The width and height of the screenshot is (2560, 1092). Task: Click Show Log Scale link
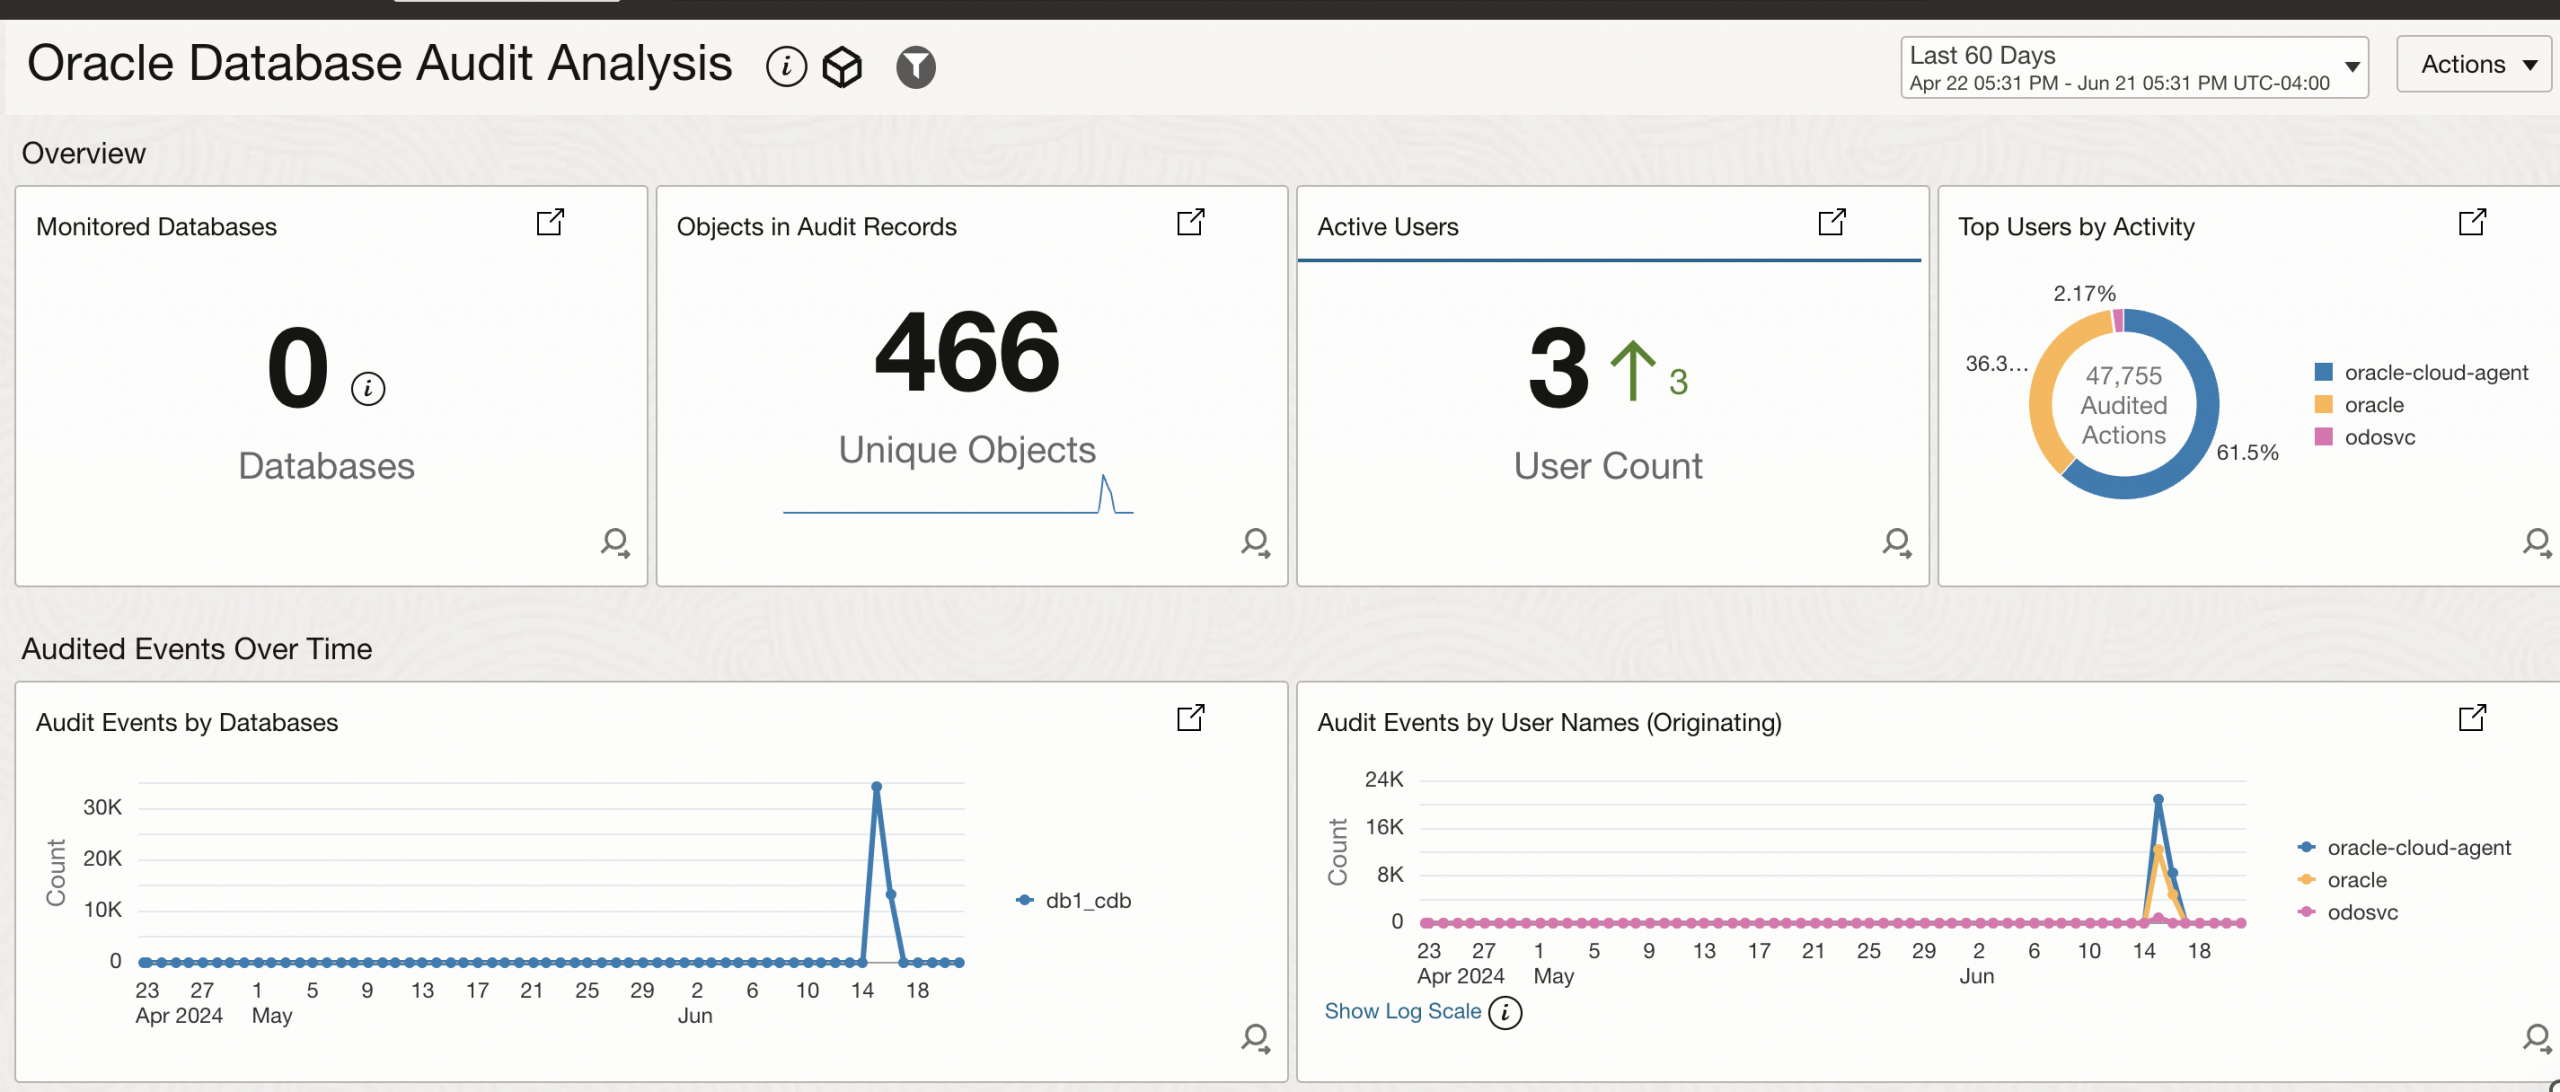point(1402,1011)
